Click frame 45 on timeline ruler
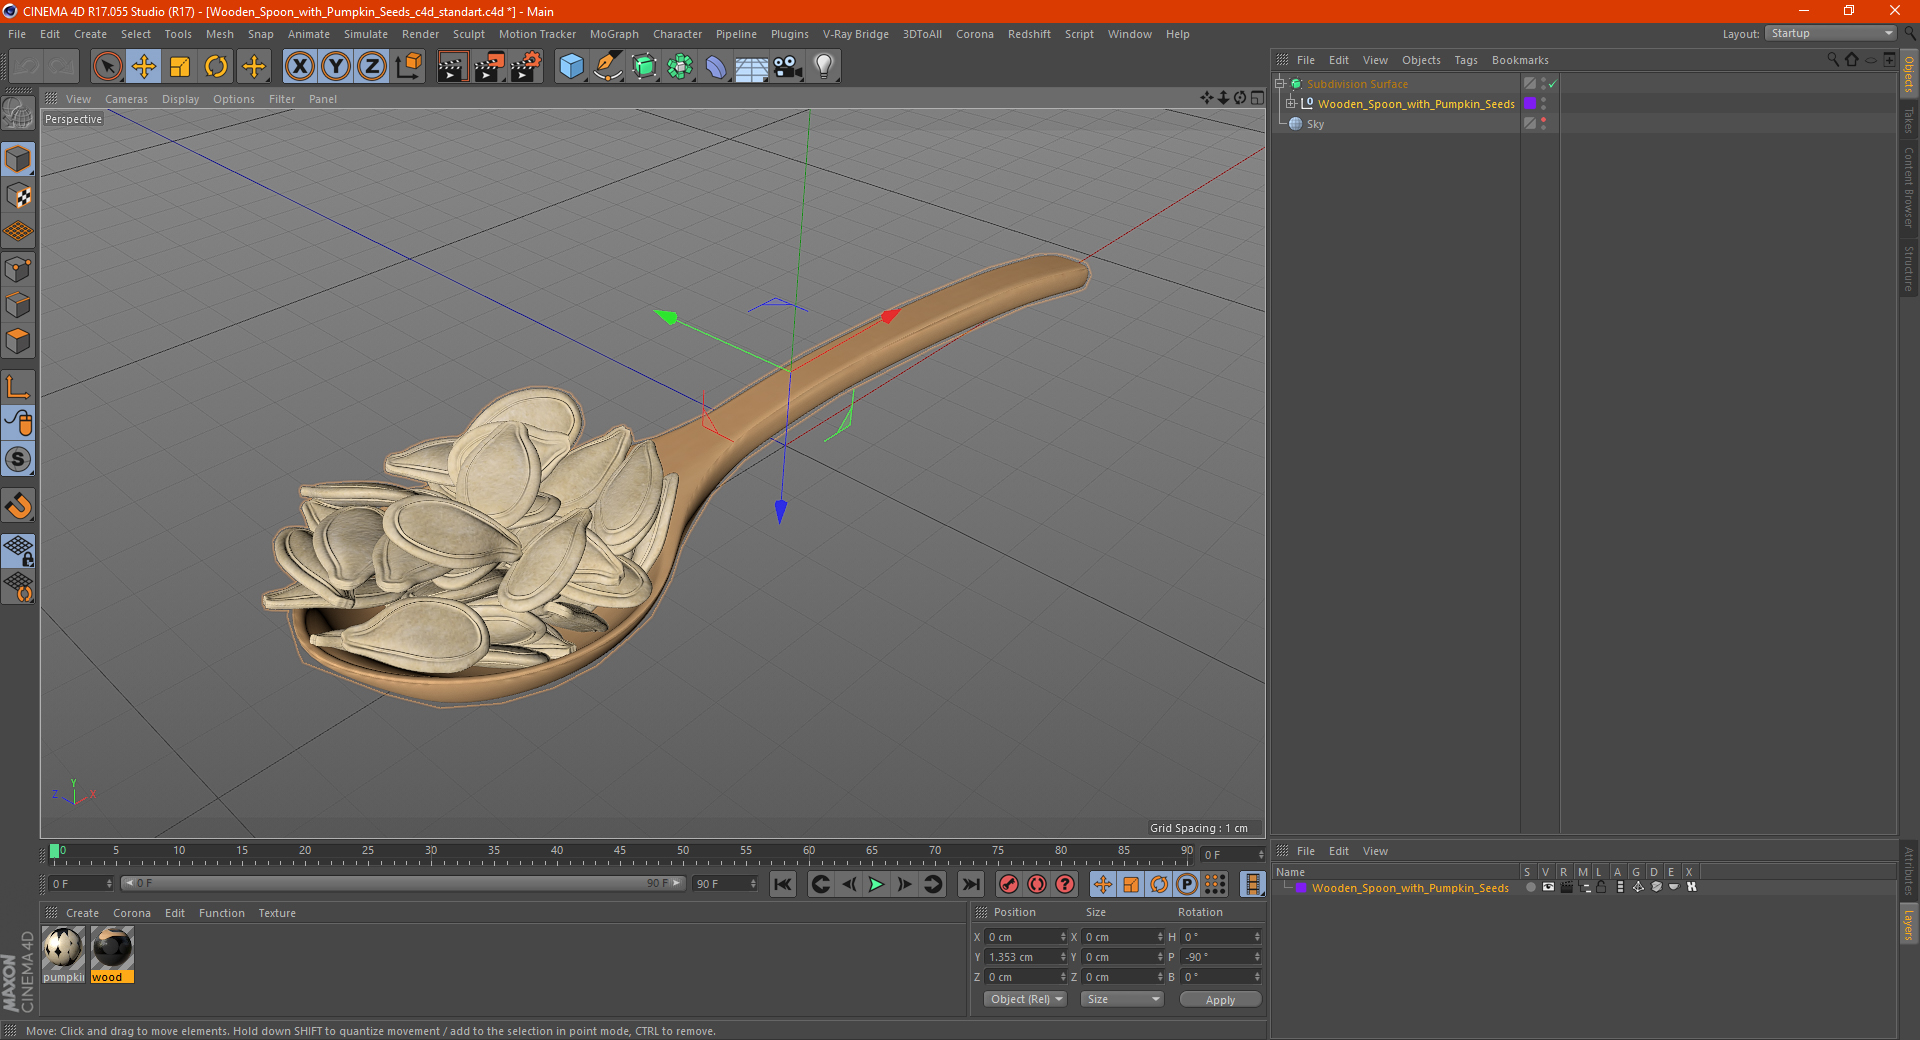This screenshot has height=1040, width=1920. [620, 851]
